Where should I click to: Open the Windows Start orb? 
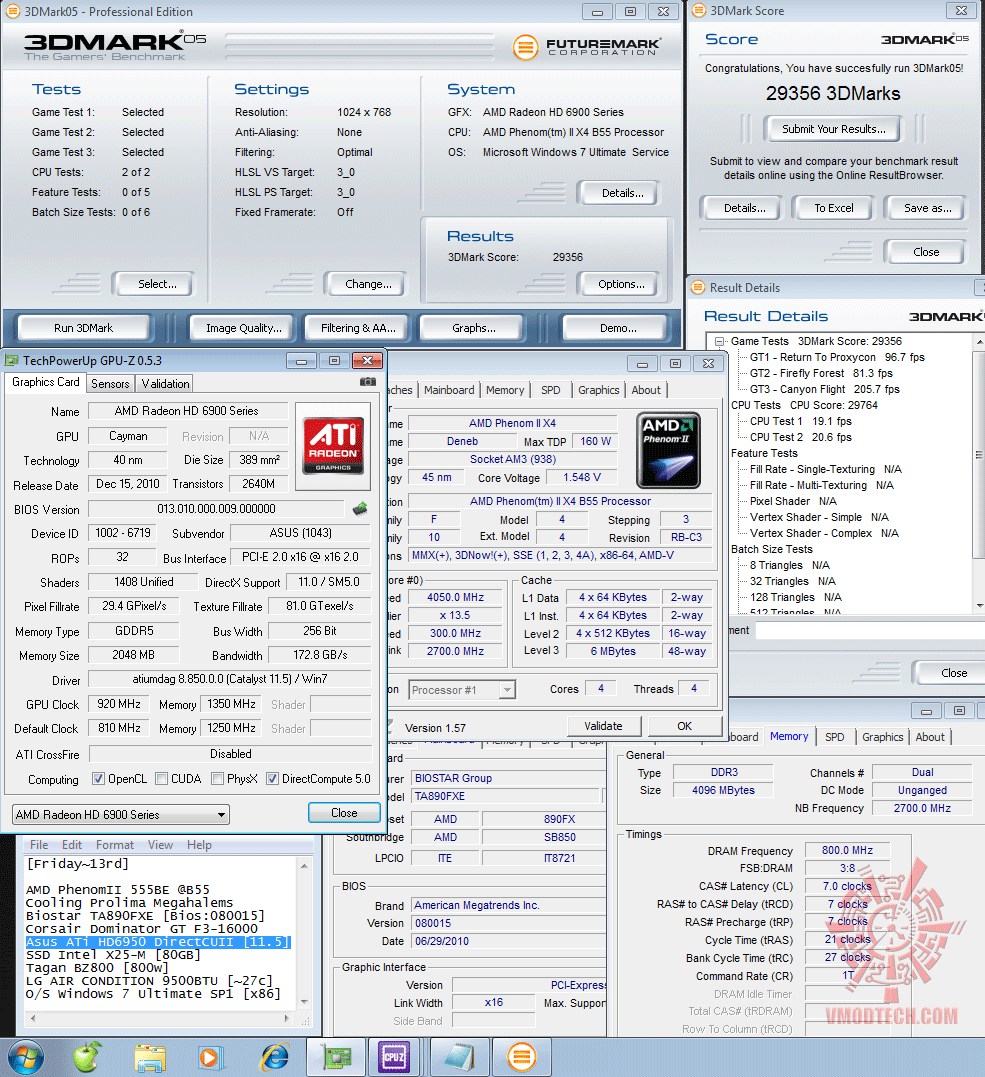(25, 1058)
